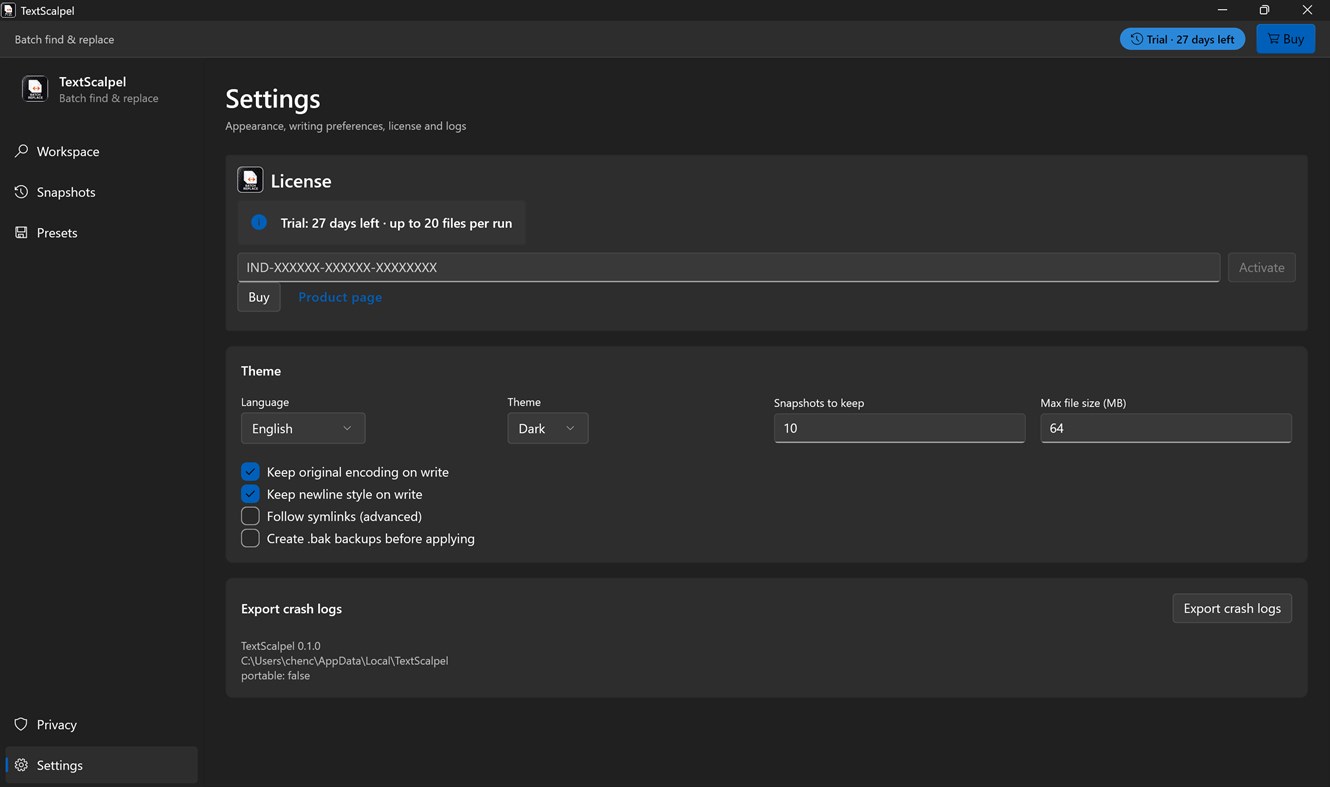Open the Product page link
The height and width of the screenshot is (787, 1330).
[x=340, y=297]
